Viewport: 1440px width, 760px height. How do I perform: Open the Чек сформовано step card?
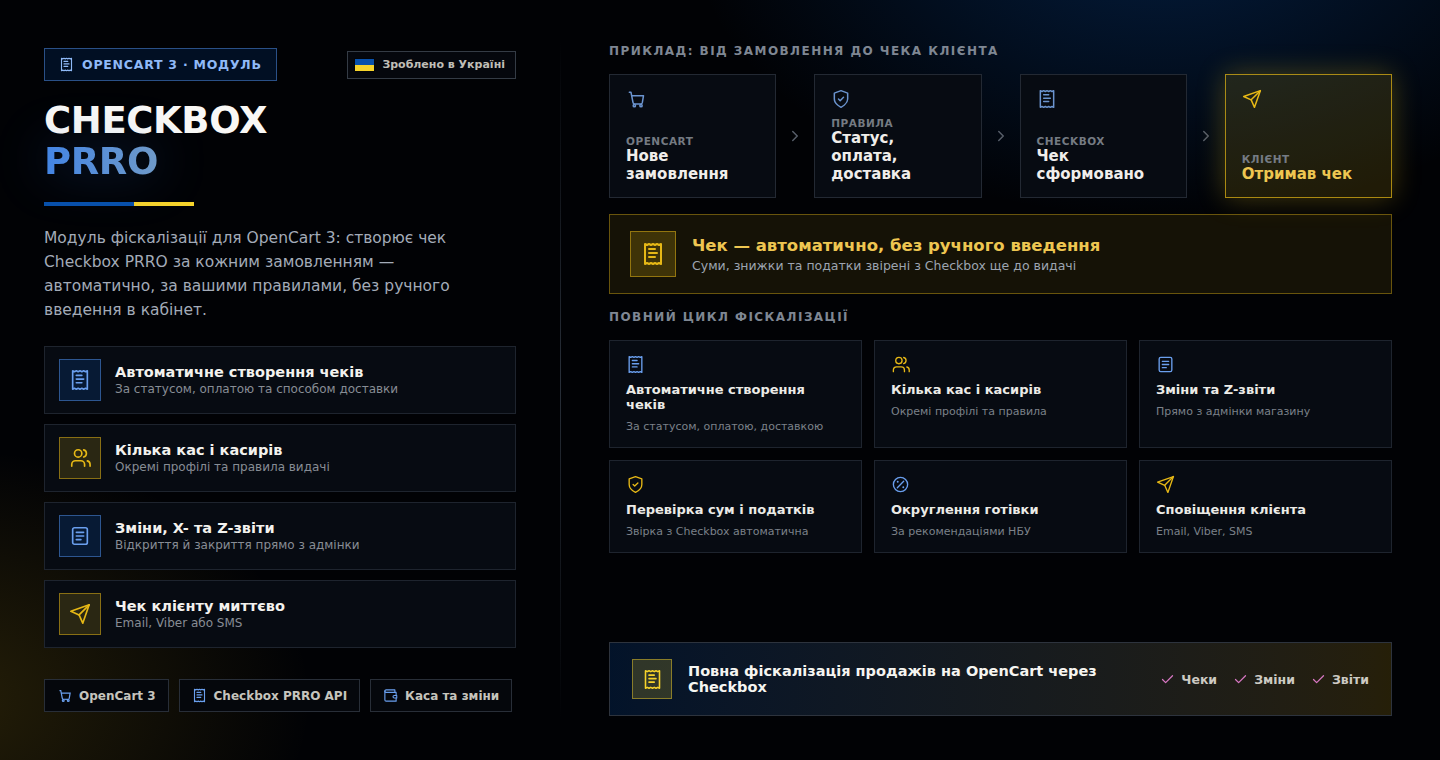(1103, 136)
